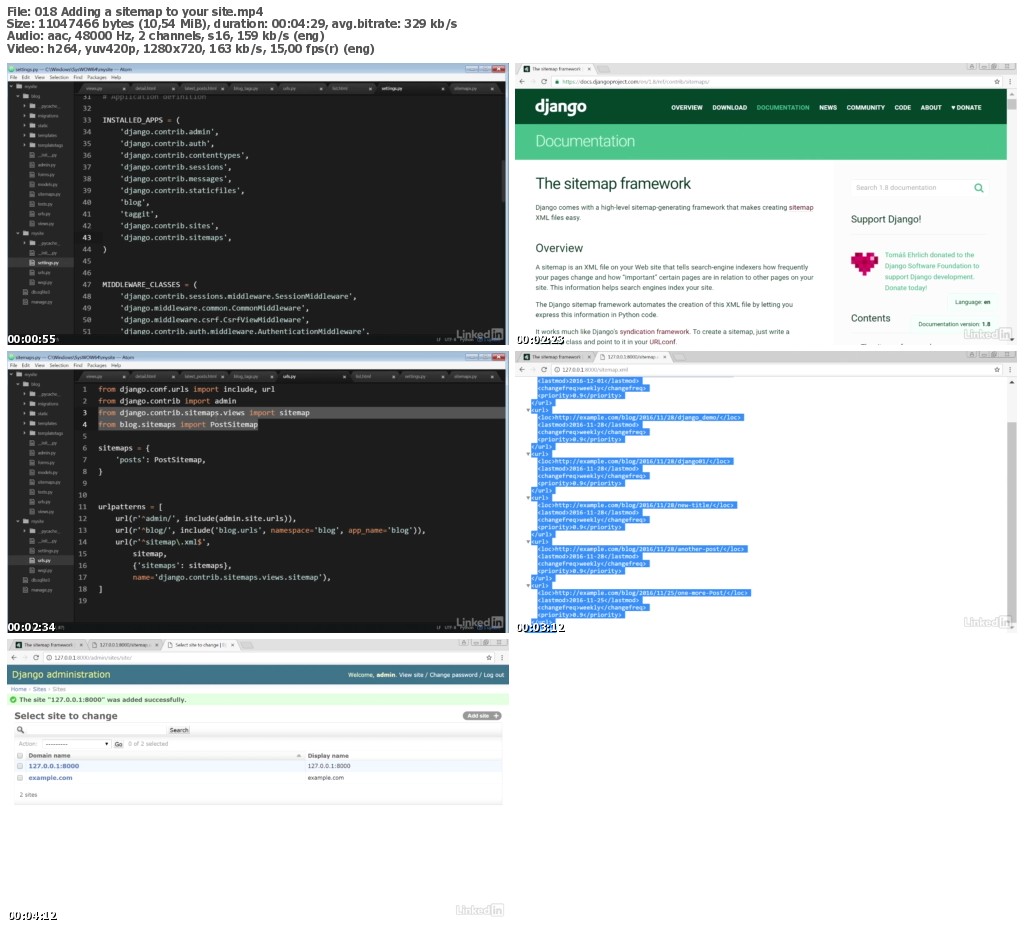Click address bar showing 127.0.0.1:8000/sitemap.xml
The width and height of the screenshot is (1024, 927).
(771, 370)
